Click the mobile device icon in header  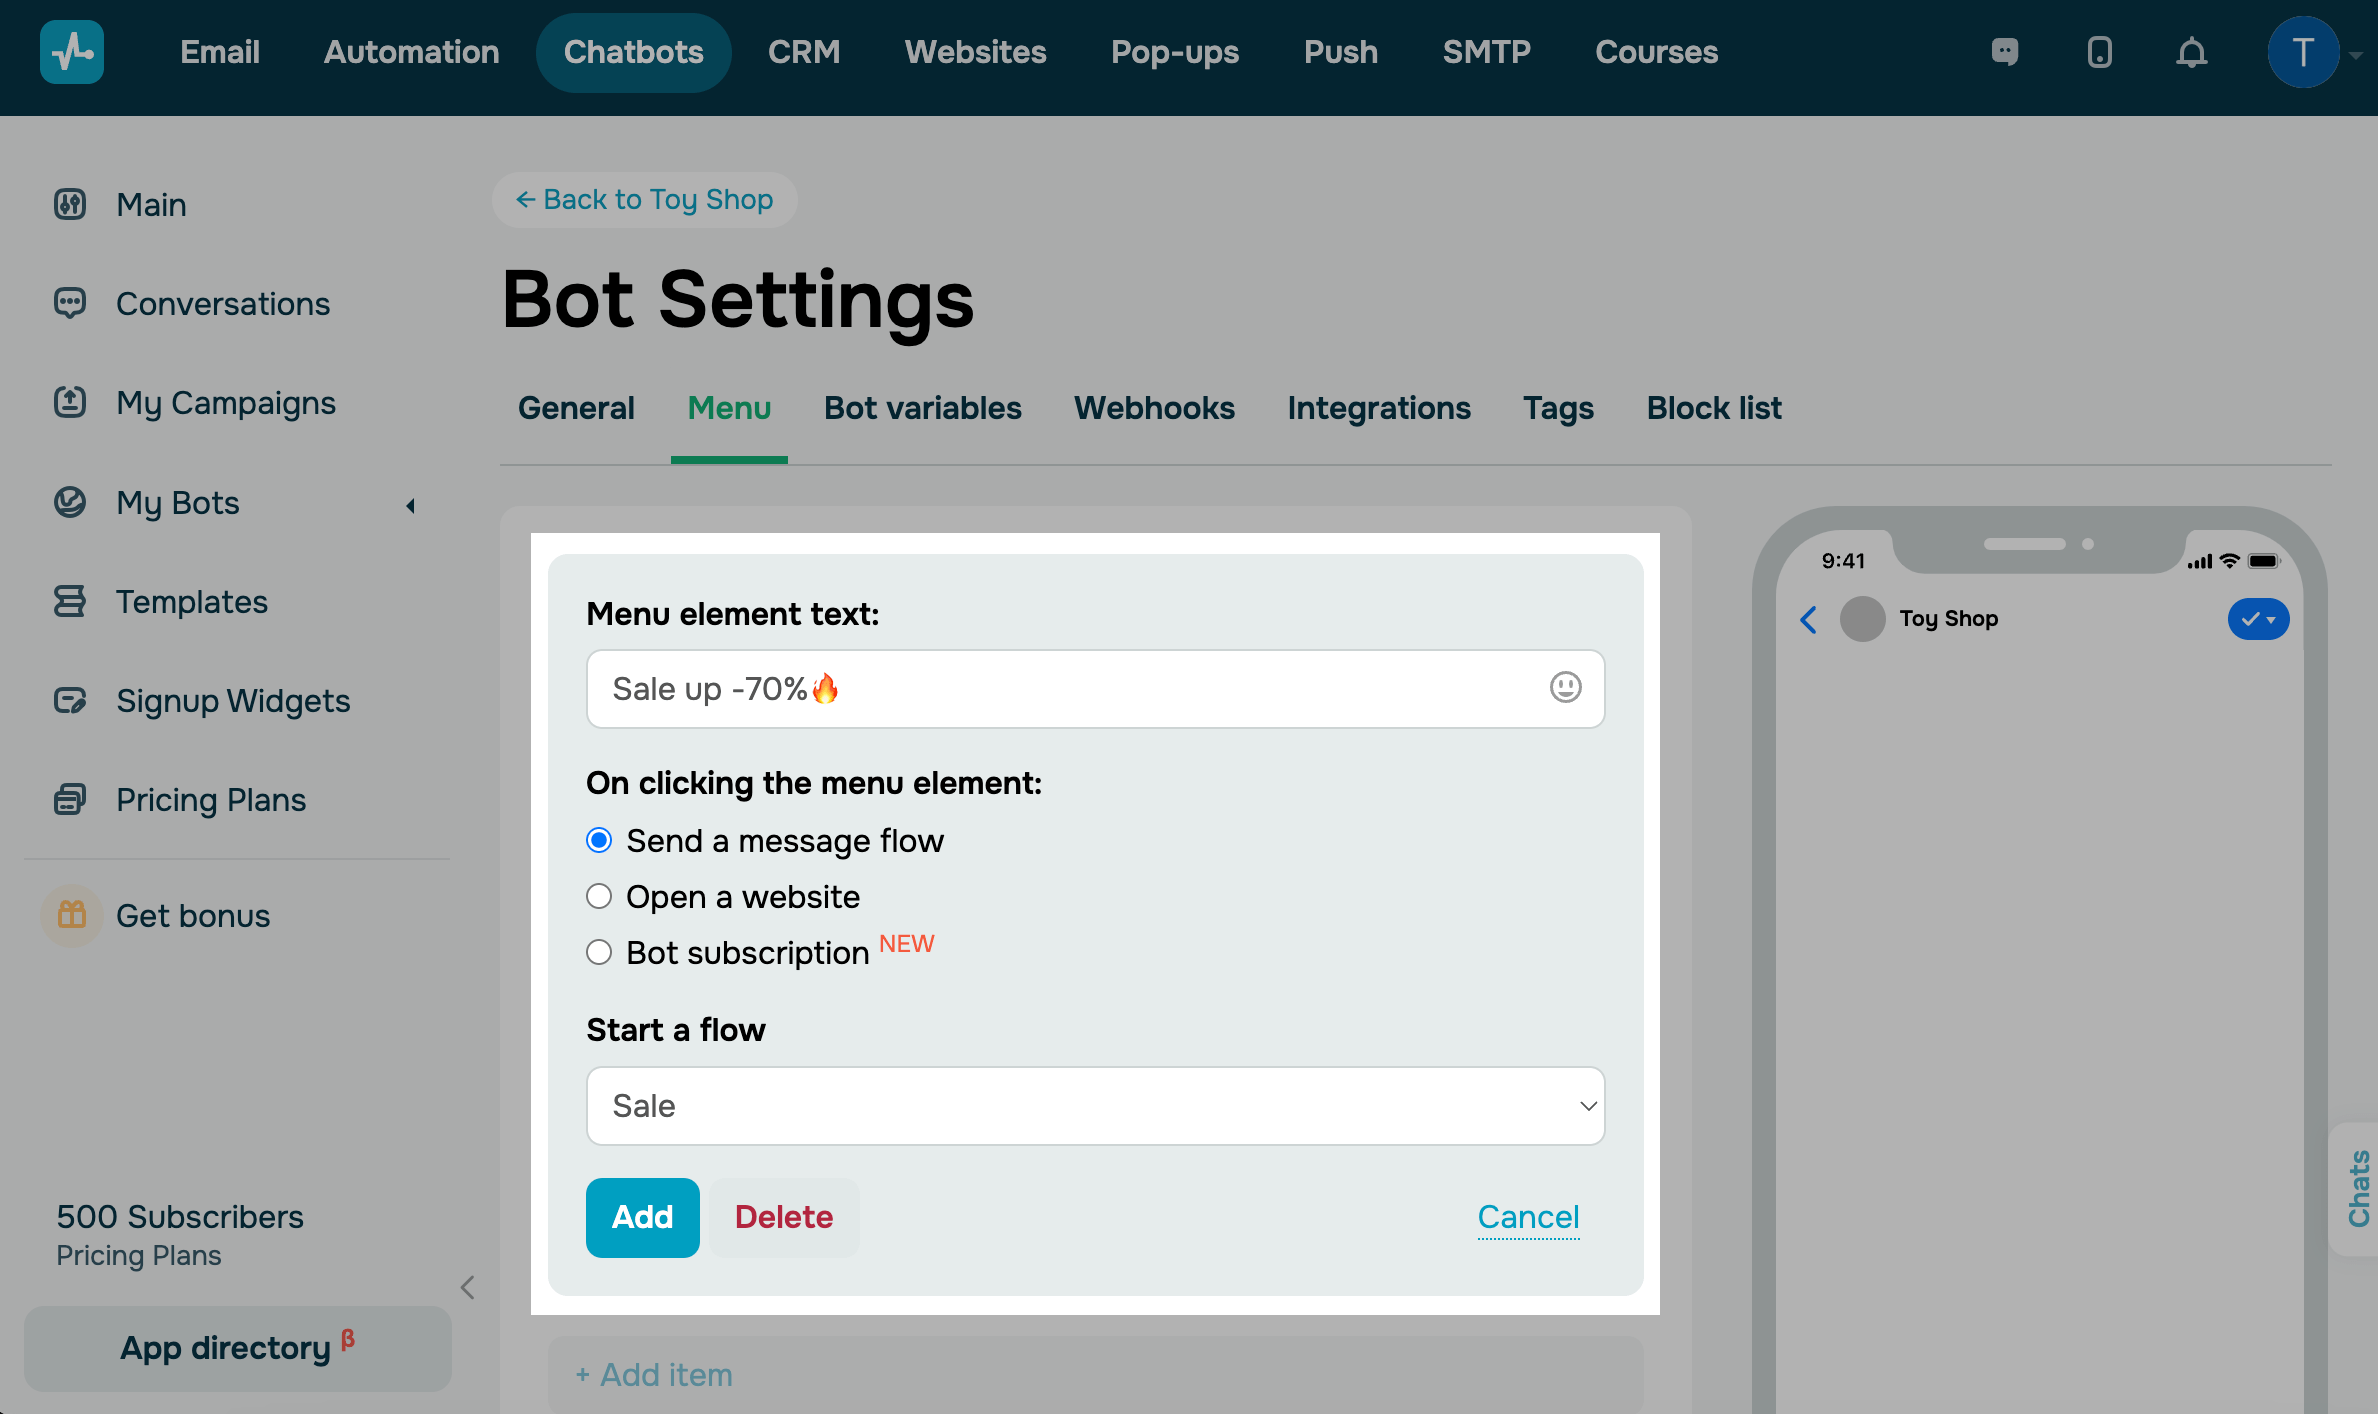(x=2099, y=52)
